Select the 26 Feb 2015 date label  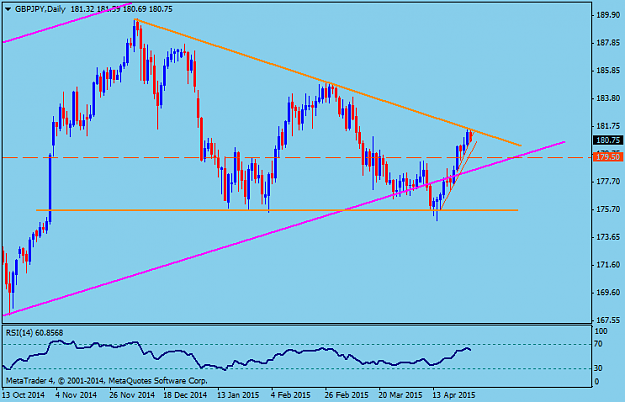click(x=346, y=395)
